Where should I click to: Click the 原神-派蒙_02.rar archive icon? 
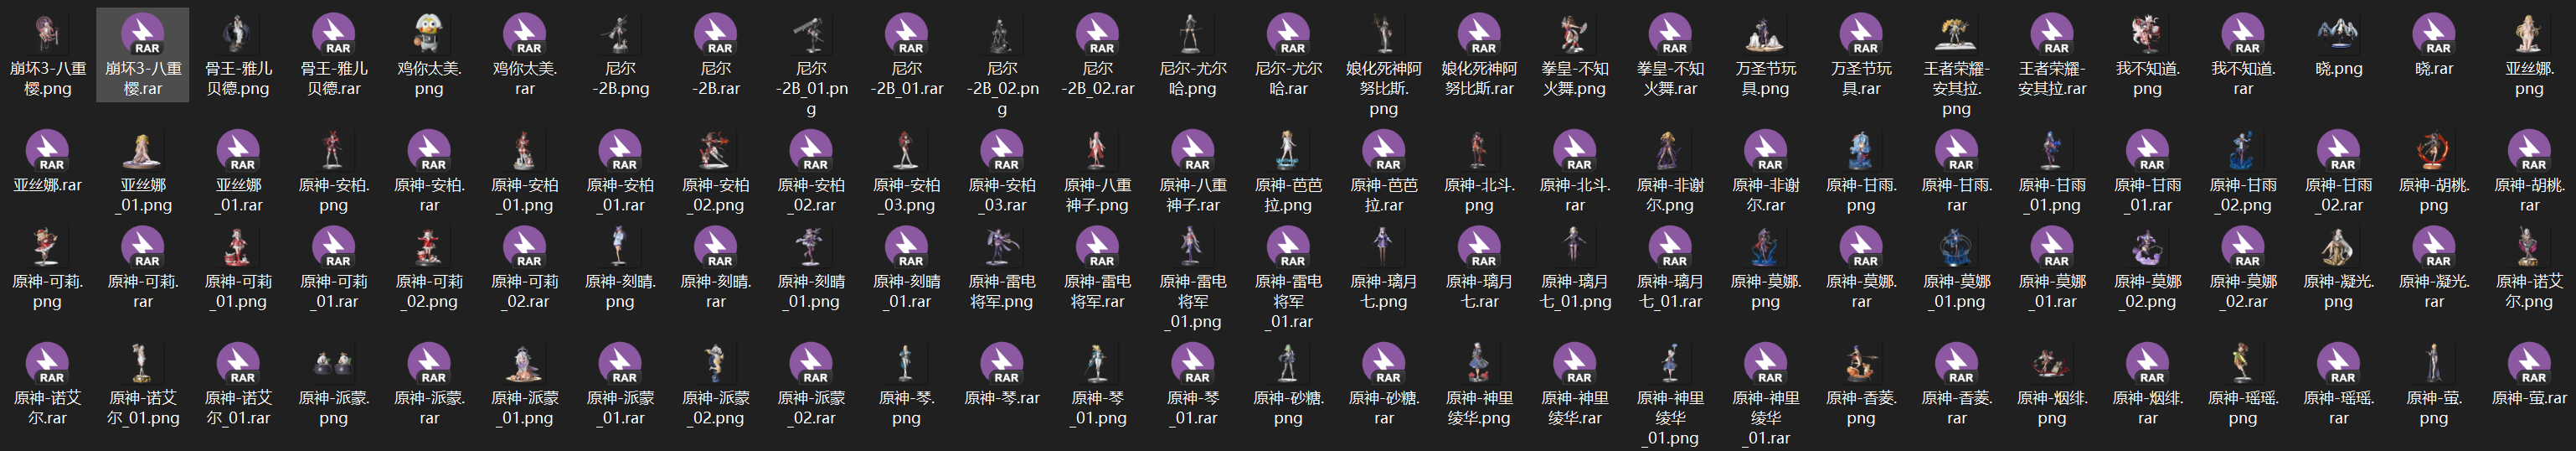(x=812, y=364)
